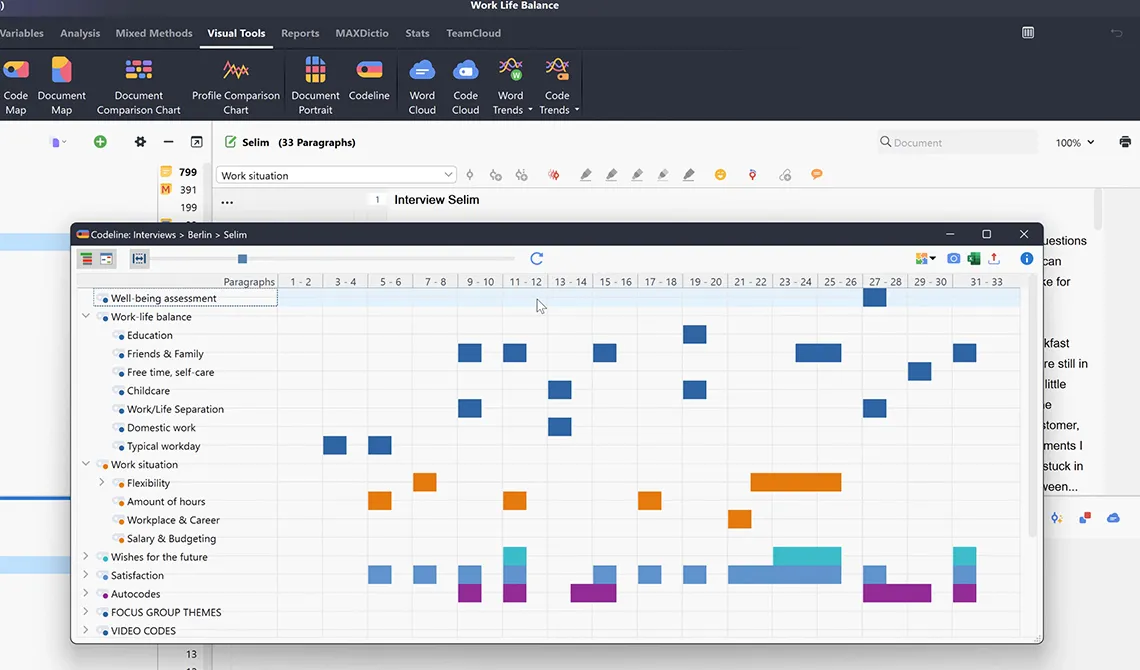Open the Word Trends dropdown arrow
This screenshot has height=670, width=1140.
[530, 110]
